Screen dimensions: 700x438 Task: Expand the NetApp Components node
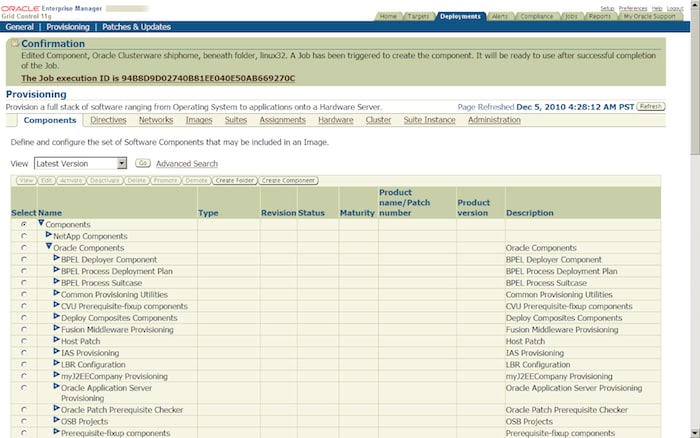pyautogui.click(x=49, y=234)
